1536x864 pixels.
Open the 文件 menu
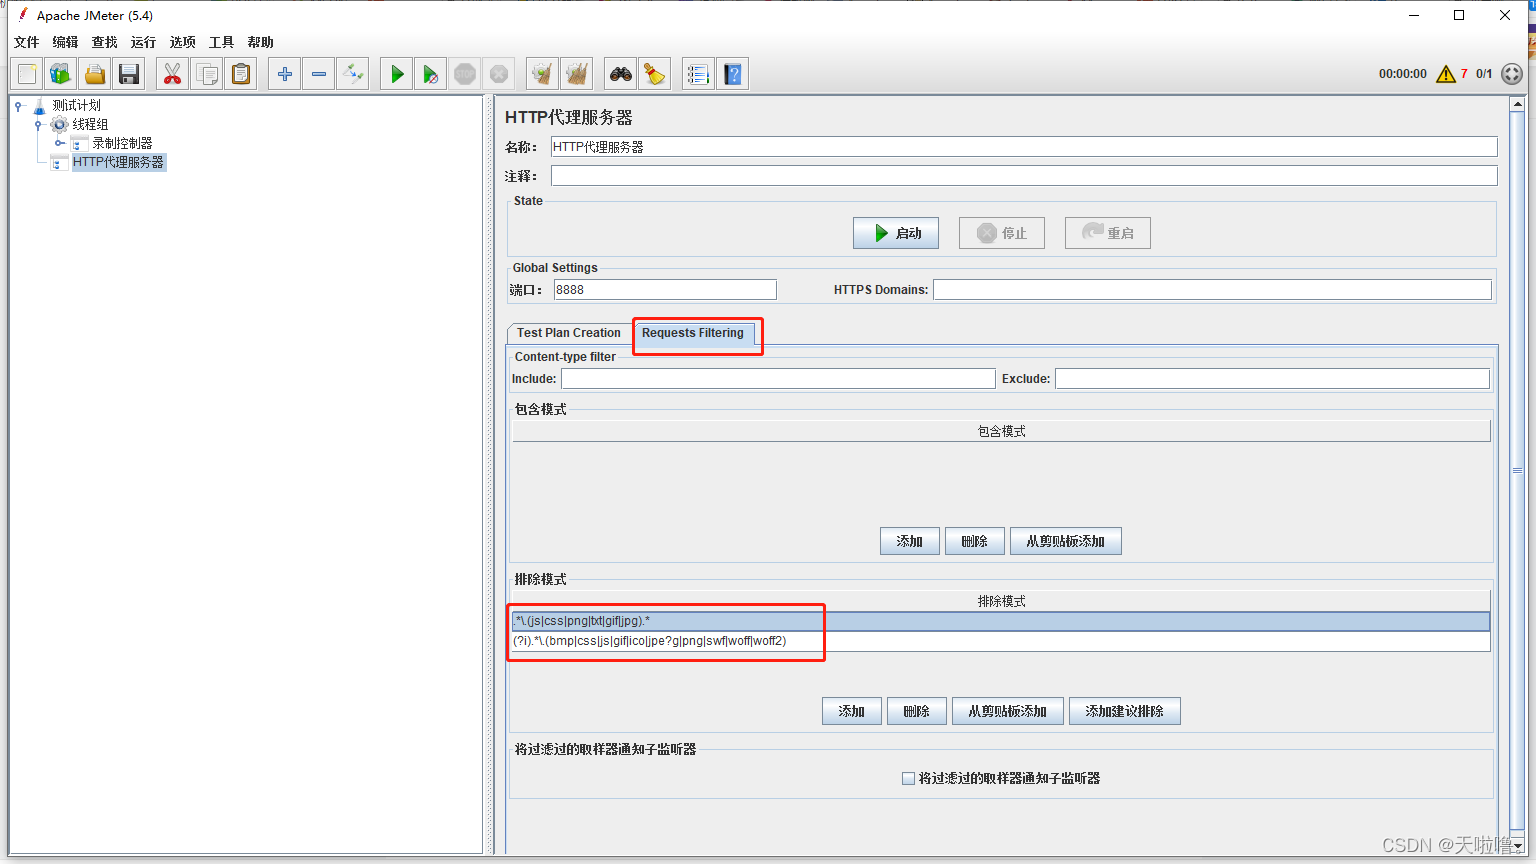point(27,42)
